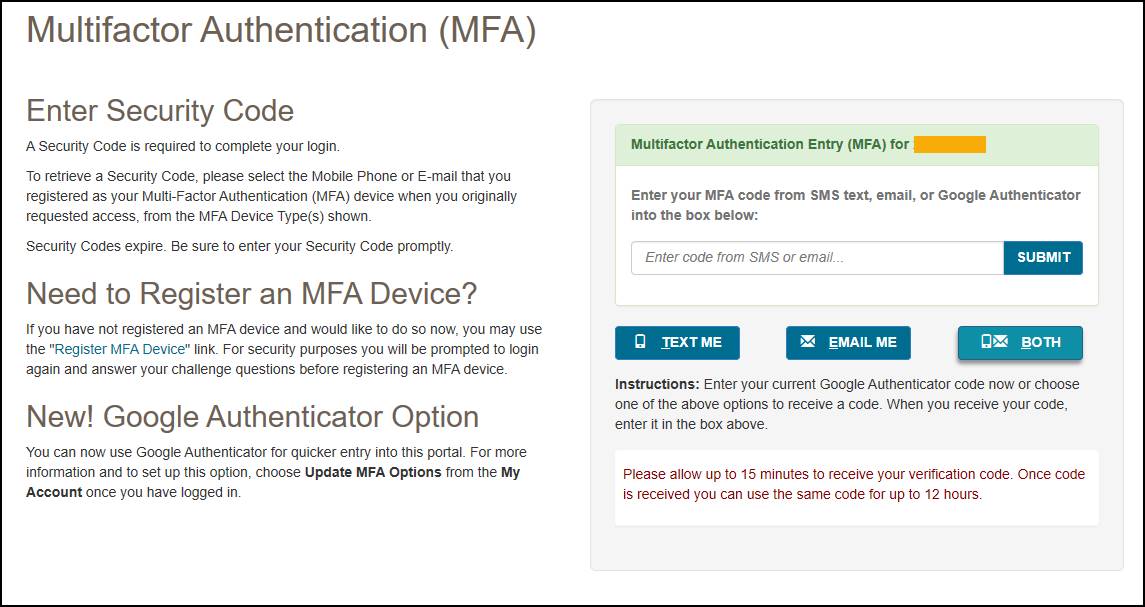This screenshot has height=607, width=1145.
Task: Click the green Multifactor Authentication Entry header
Action: [770, 145]
